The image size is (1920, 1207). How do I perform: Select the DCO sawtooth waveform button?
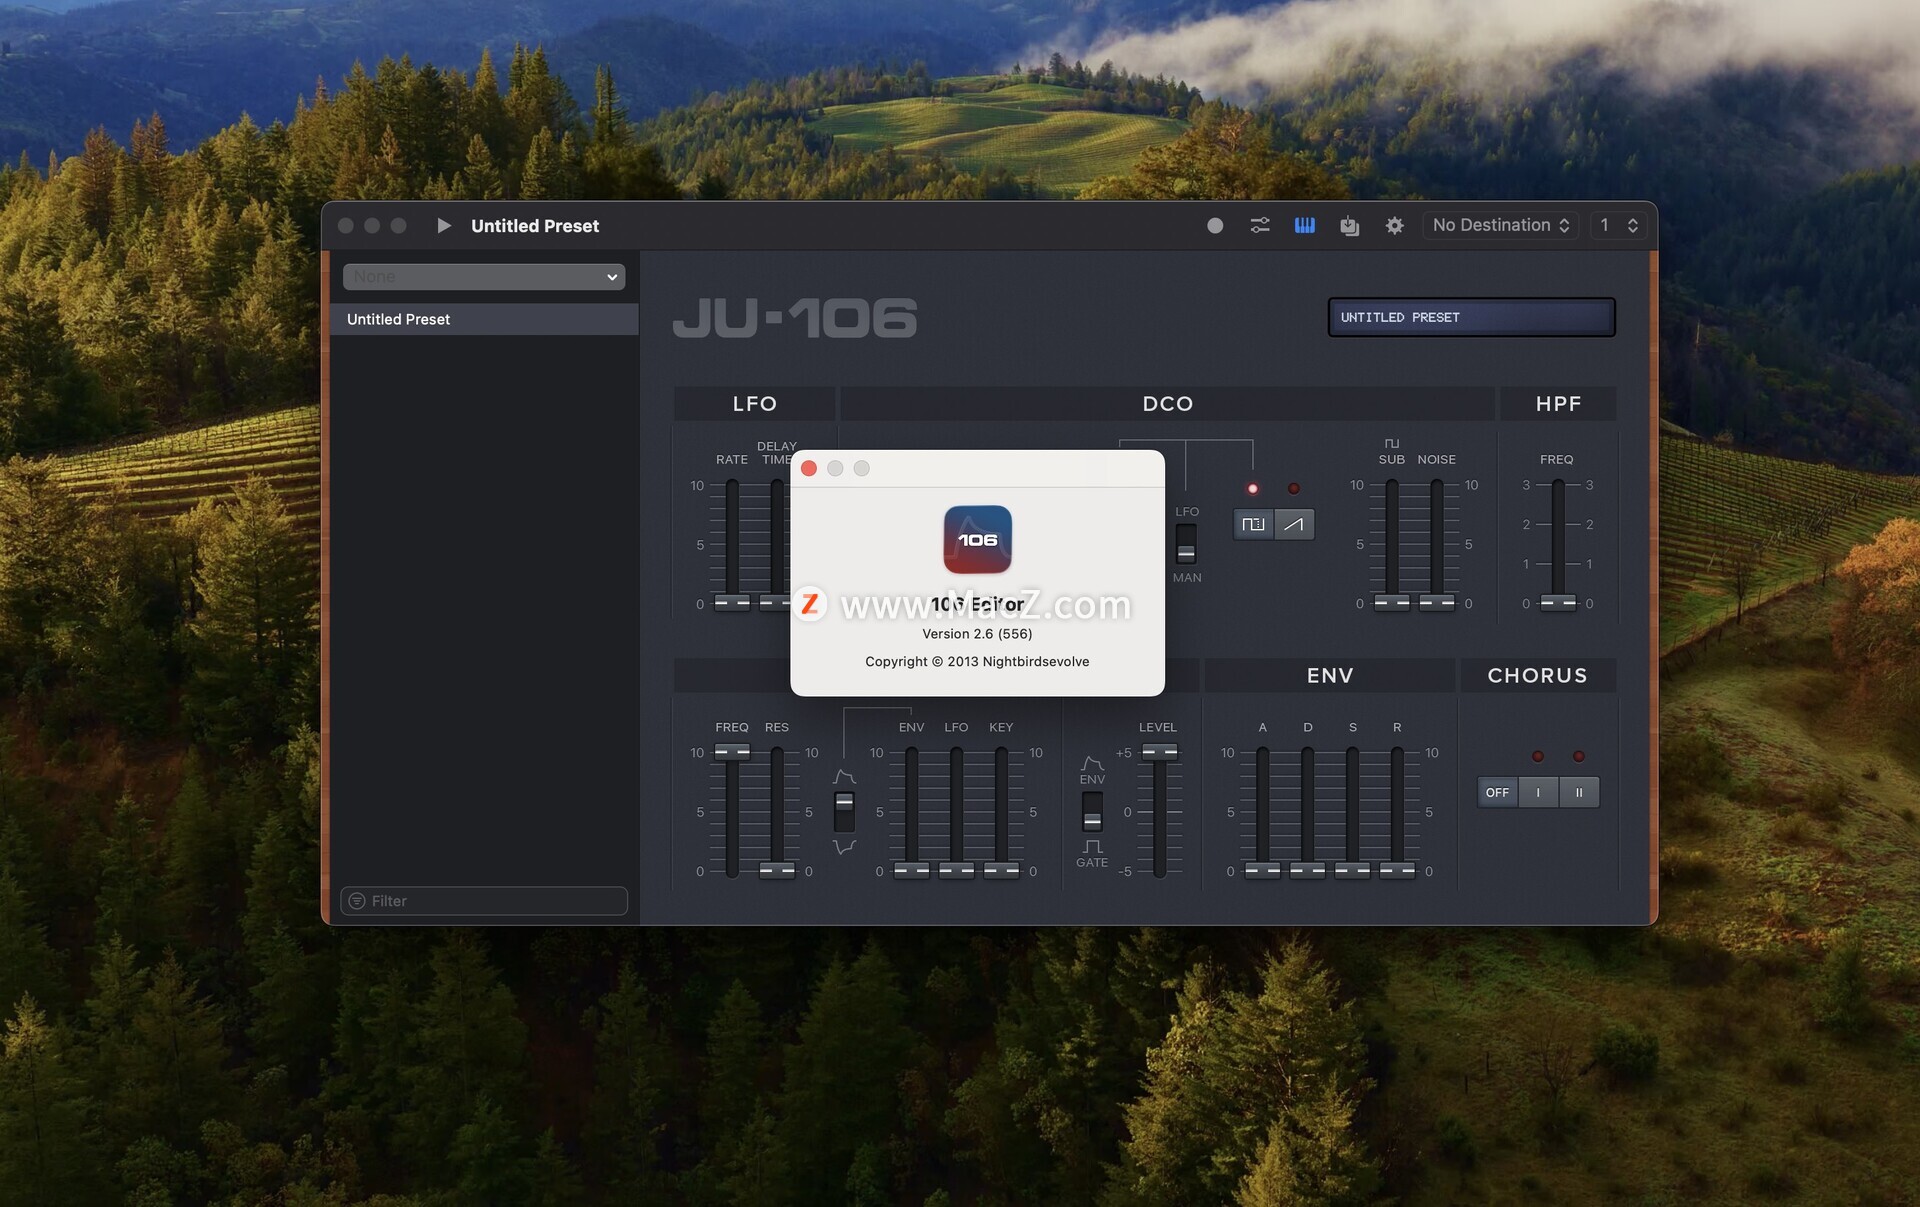(x=1294, y=524)
